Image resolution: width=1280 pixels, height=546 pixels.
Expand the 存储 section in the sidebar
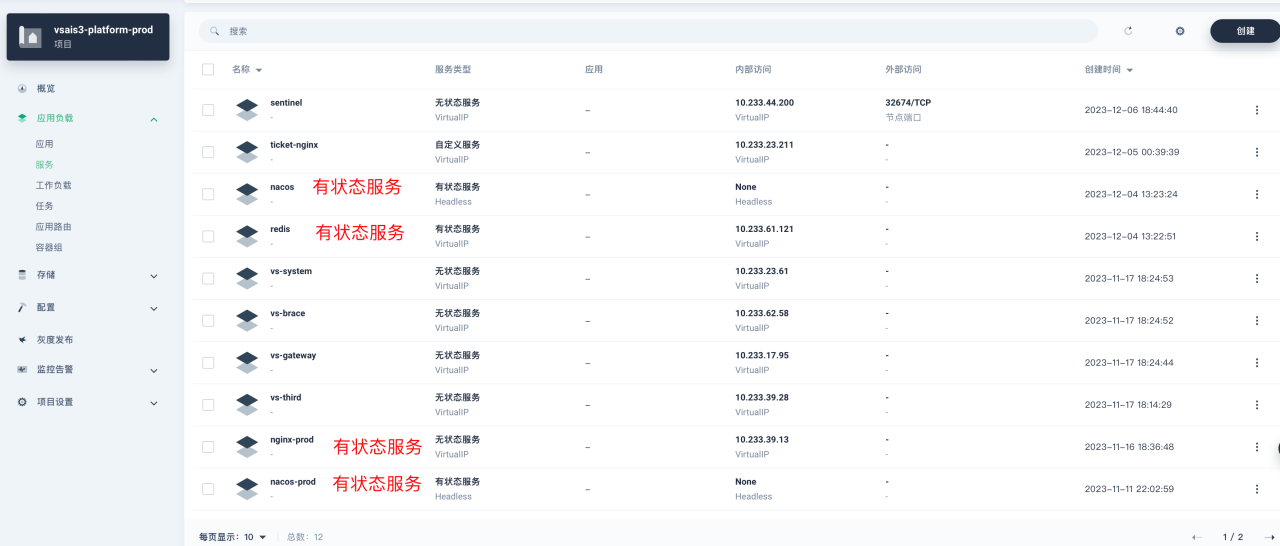153,275
